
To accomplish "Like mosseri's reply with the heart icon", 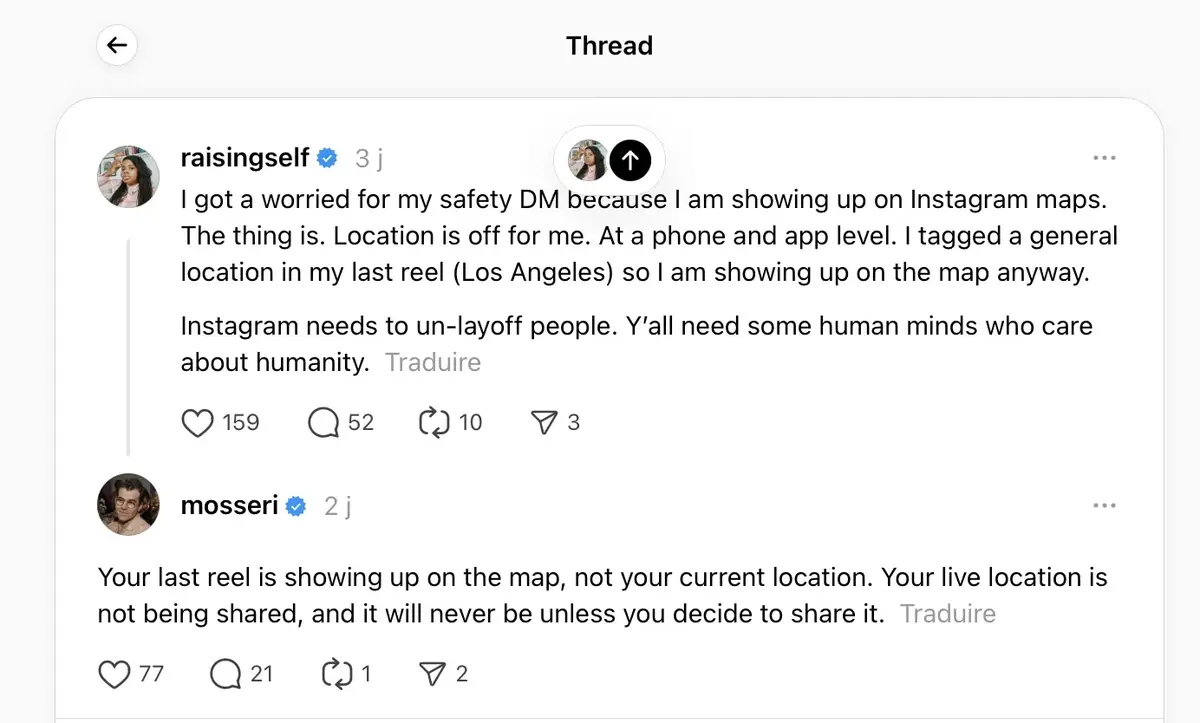I will (115, 674).
